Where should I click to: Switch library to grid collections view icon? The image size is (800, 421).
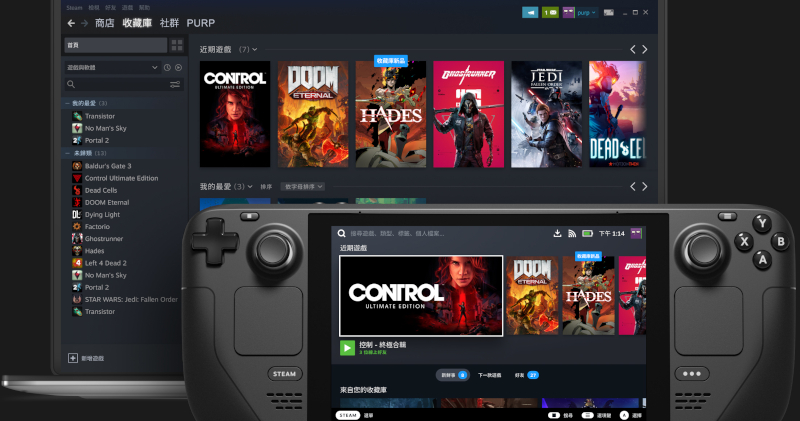point(177,45)
